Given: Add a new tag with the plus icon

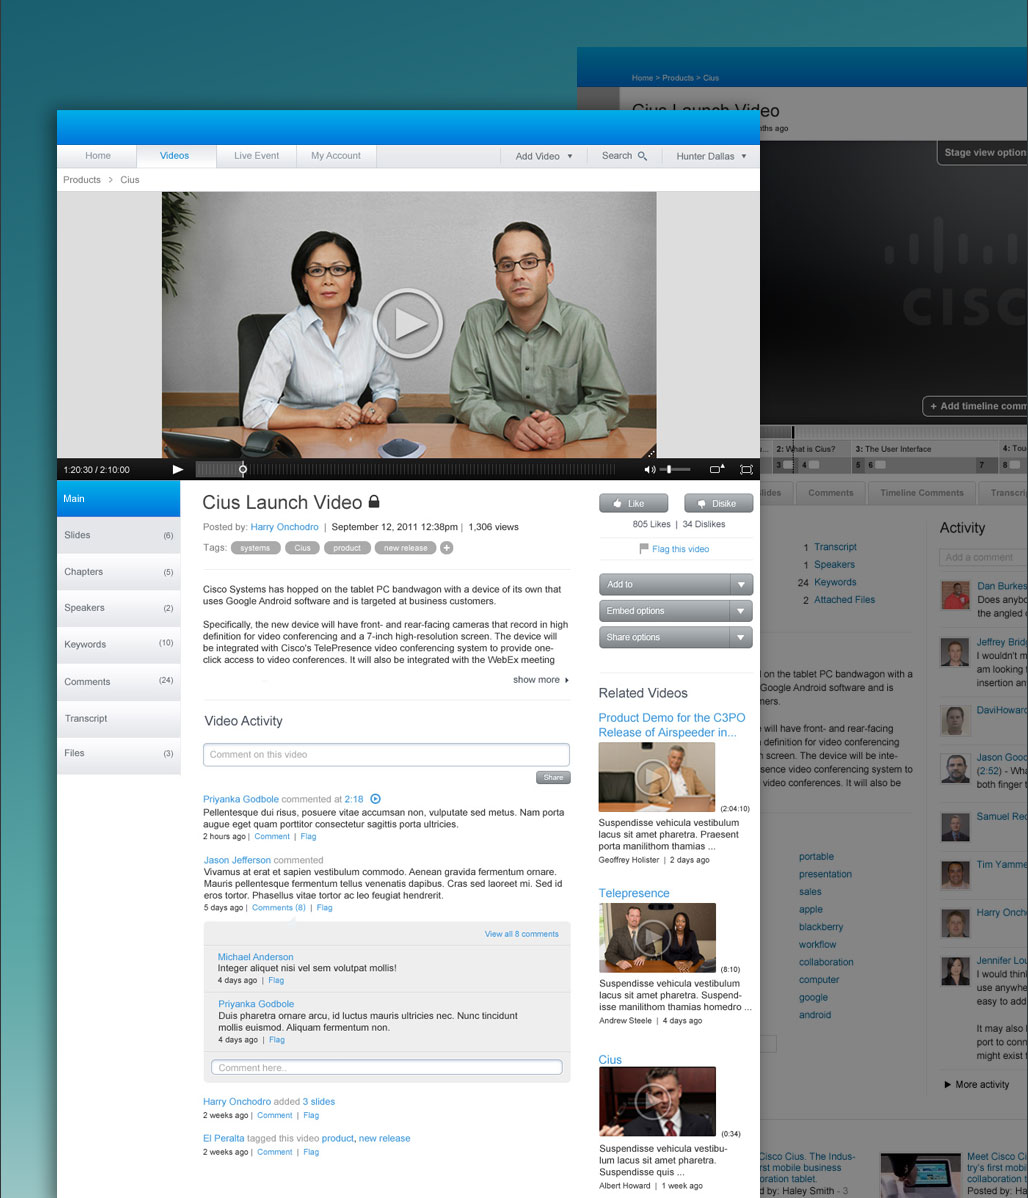Looking at the screenshot, I should click(x=446, y=547).
